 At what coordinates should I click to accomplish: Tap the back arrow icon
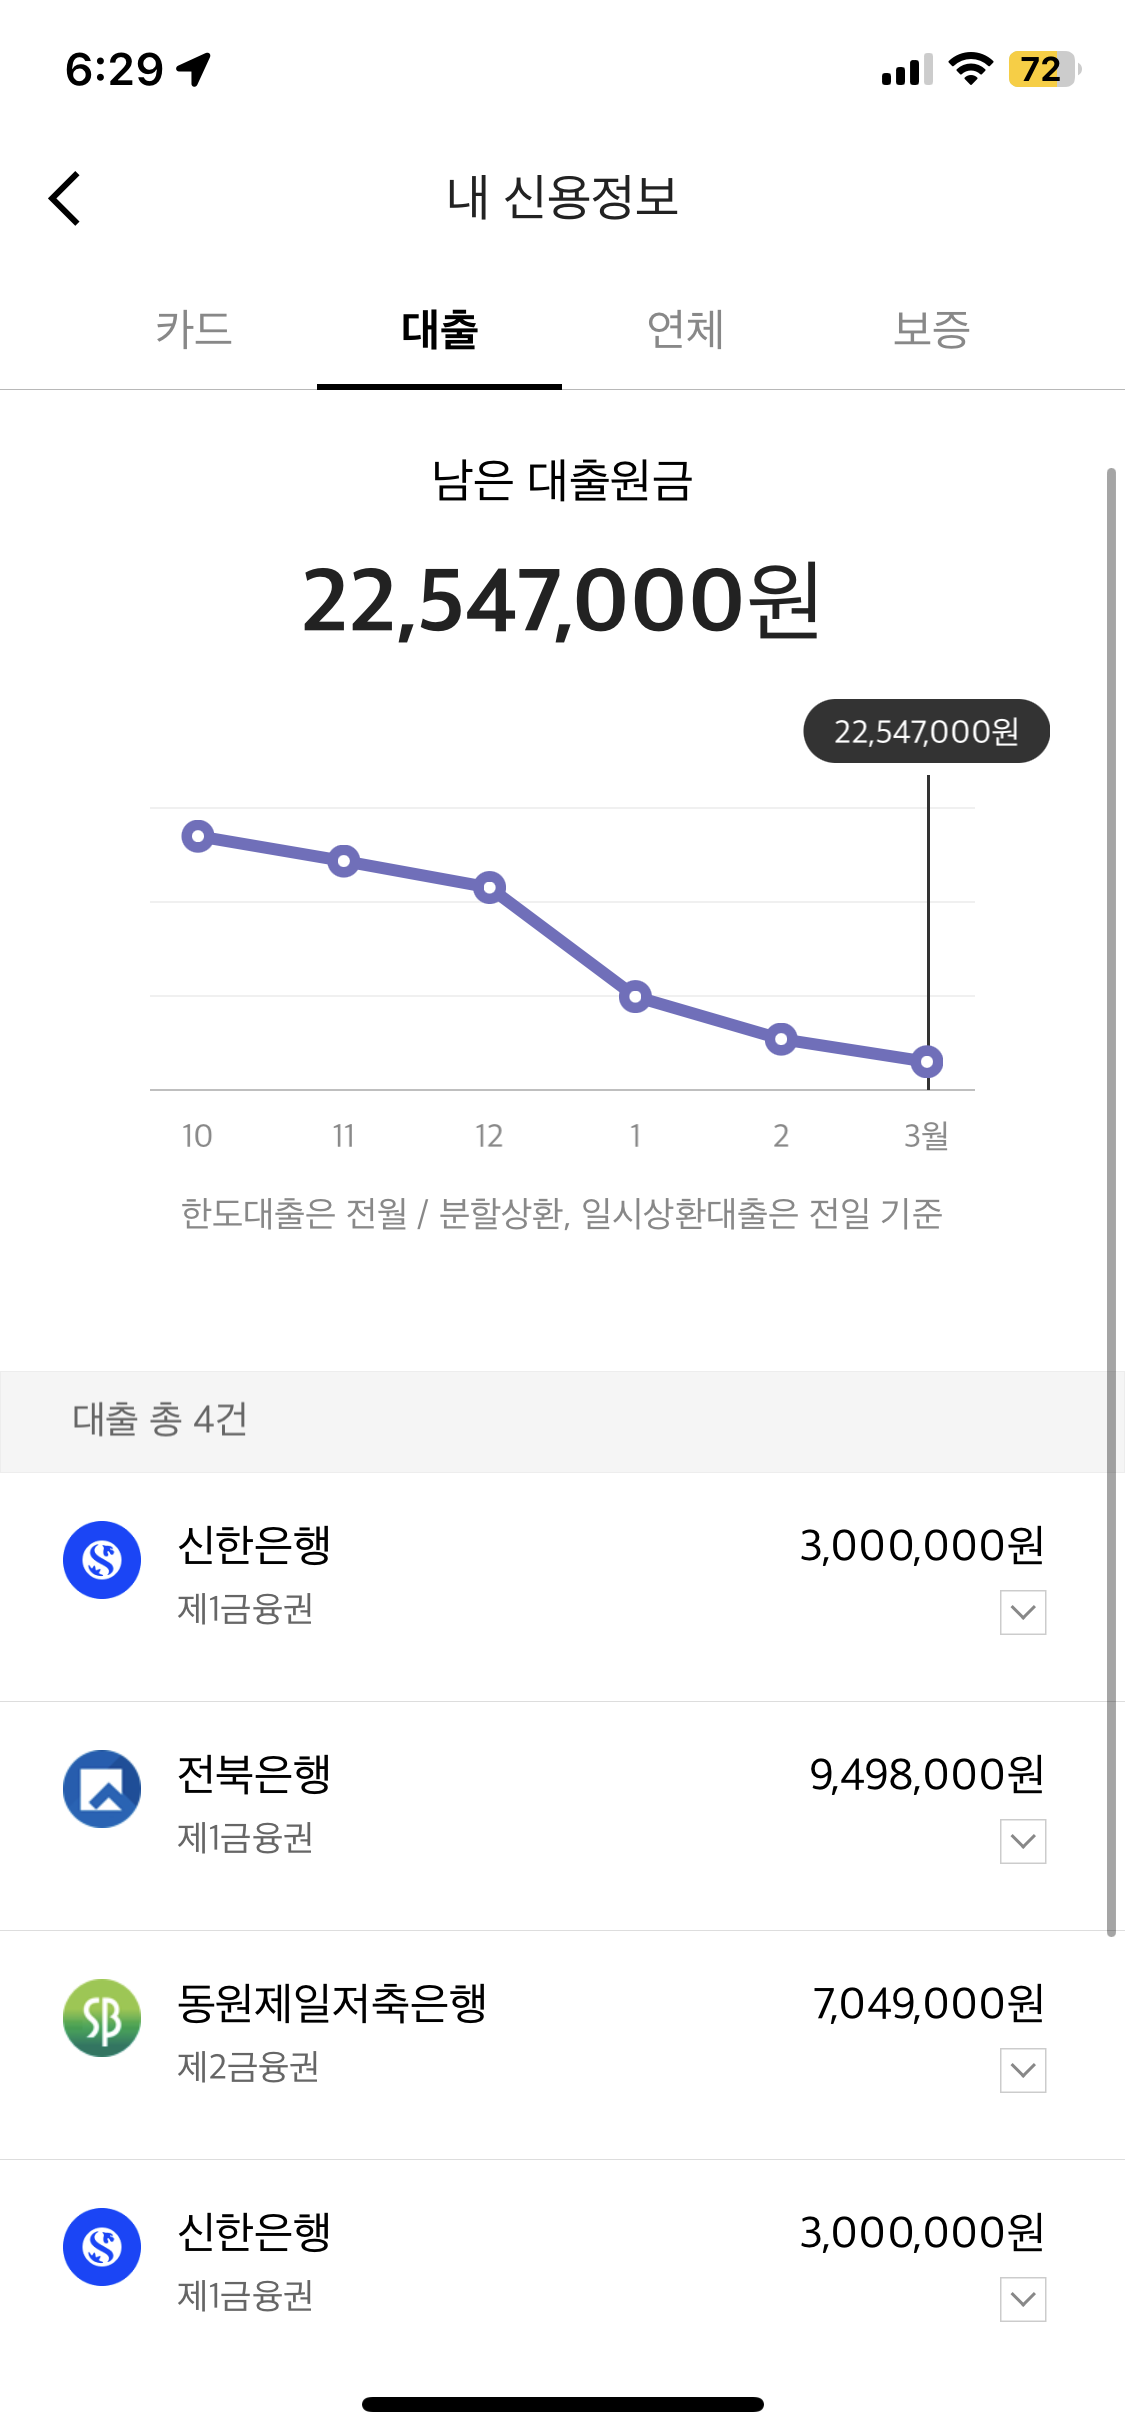65,198
